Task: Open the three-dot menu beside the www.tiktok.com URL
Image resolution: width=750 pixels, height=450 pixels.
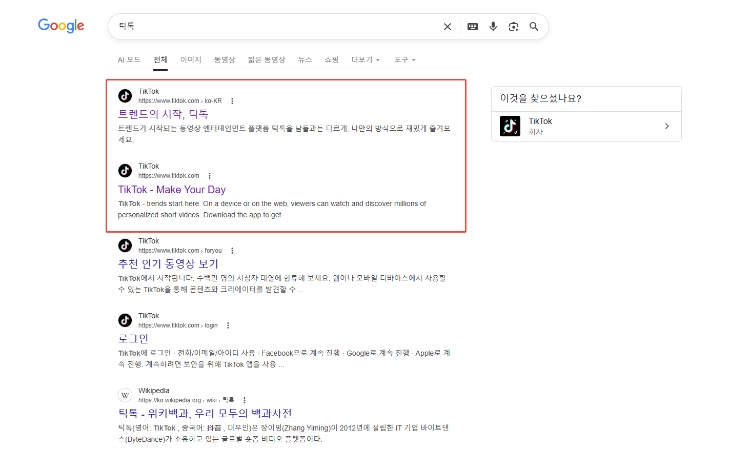Action: tap(210, 176)
